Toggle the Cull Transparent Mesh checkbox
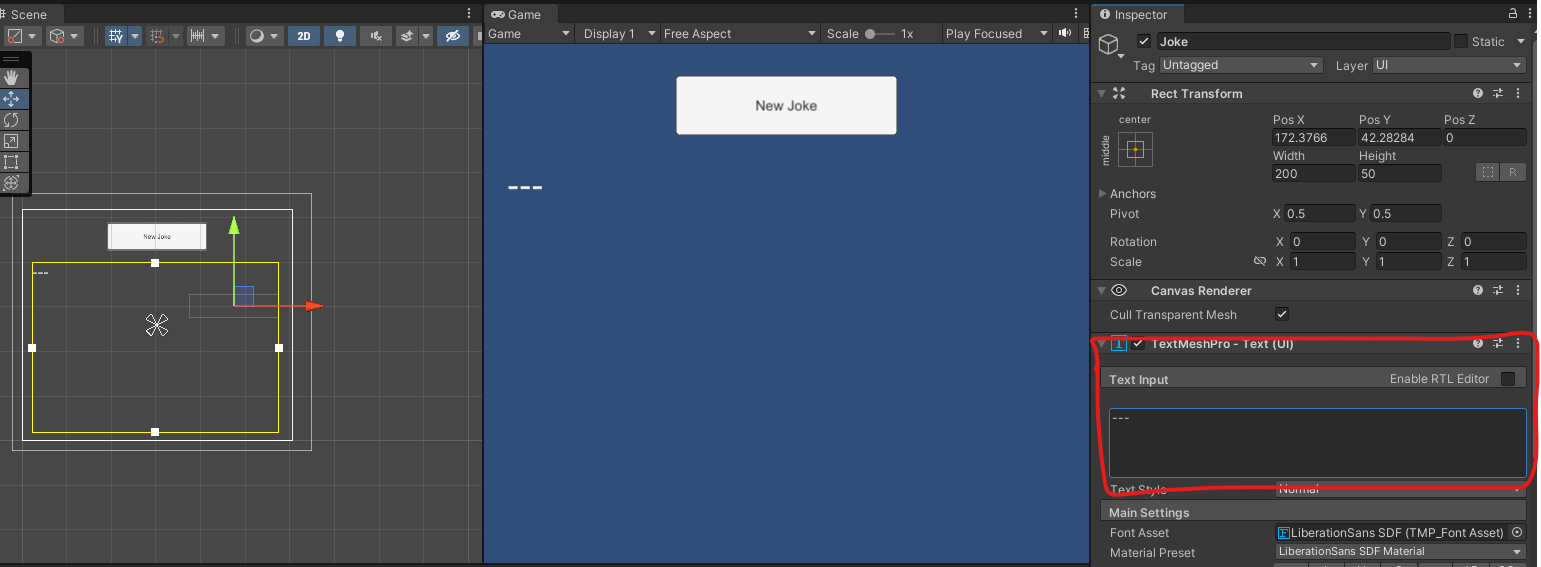Viewport: 1541px width, 567px height. [1282, 314]
